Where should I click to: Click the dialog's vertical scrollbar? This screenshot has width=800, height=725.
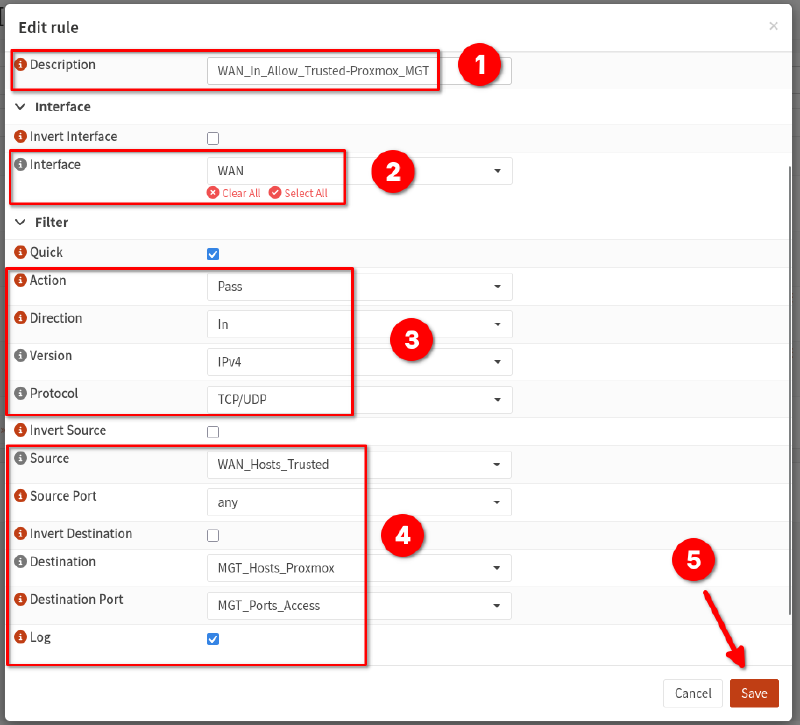pyautogui.click(x=790, y=390)
